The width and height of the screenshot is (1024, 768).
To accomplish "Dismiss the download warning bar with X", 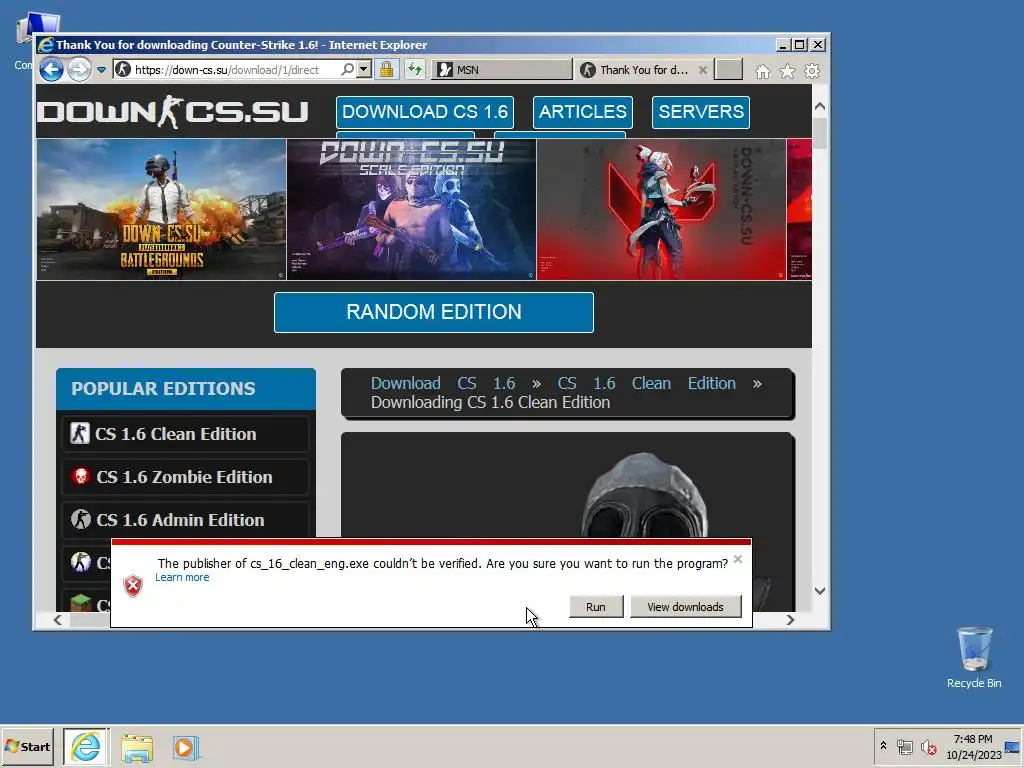I will (738, 559).
